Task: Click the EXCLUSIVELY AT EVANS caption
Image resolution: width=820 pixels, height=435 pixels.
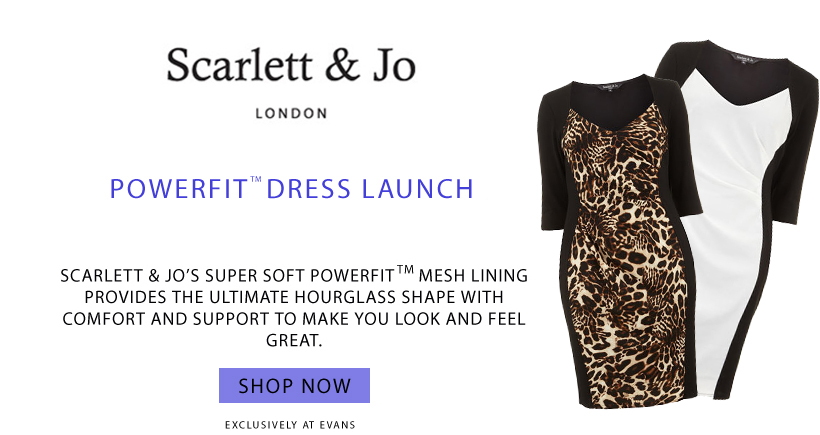Action: (290, 425)
